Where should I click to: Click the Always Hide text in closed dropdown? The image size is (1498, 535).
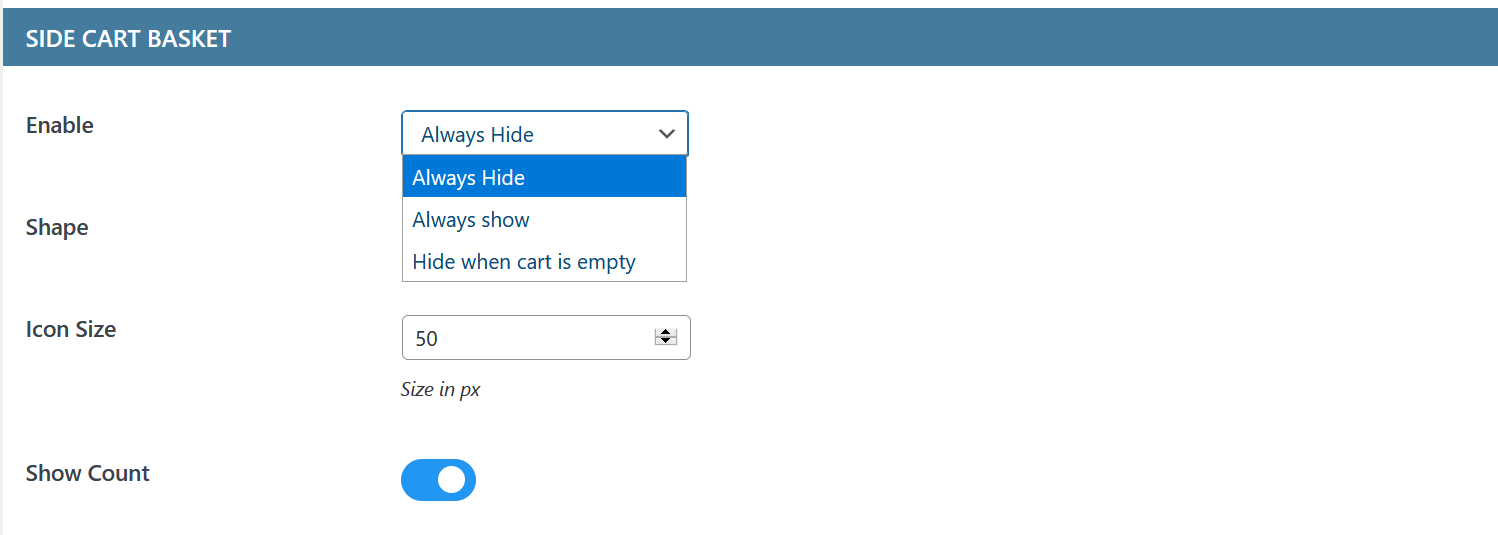(477, 135)
